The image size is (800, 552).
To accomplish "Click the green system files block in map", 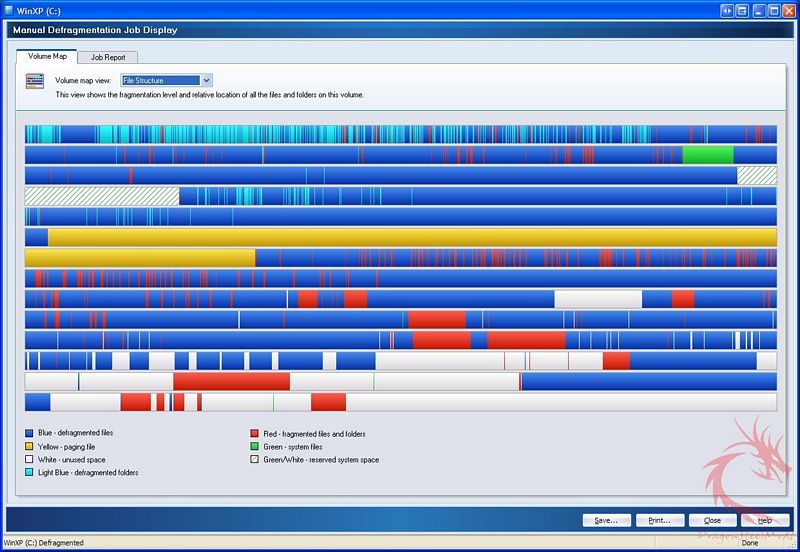I will 707,155.
